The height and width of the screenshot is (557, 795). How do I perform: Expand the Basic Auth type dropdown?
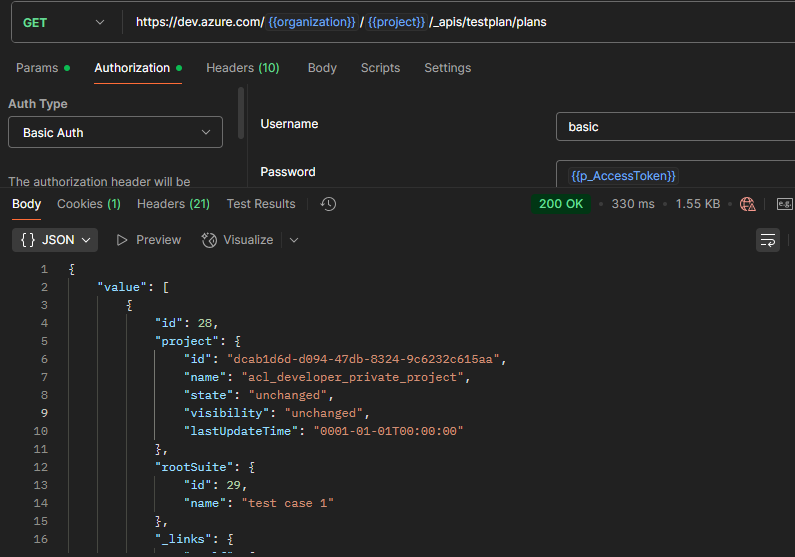116,132
